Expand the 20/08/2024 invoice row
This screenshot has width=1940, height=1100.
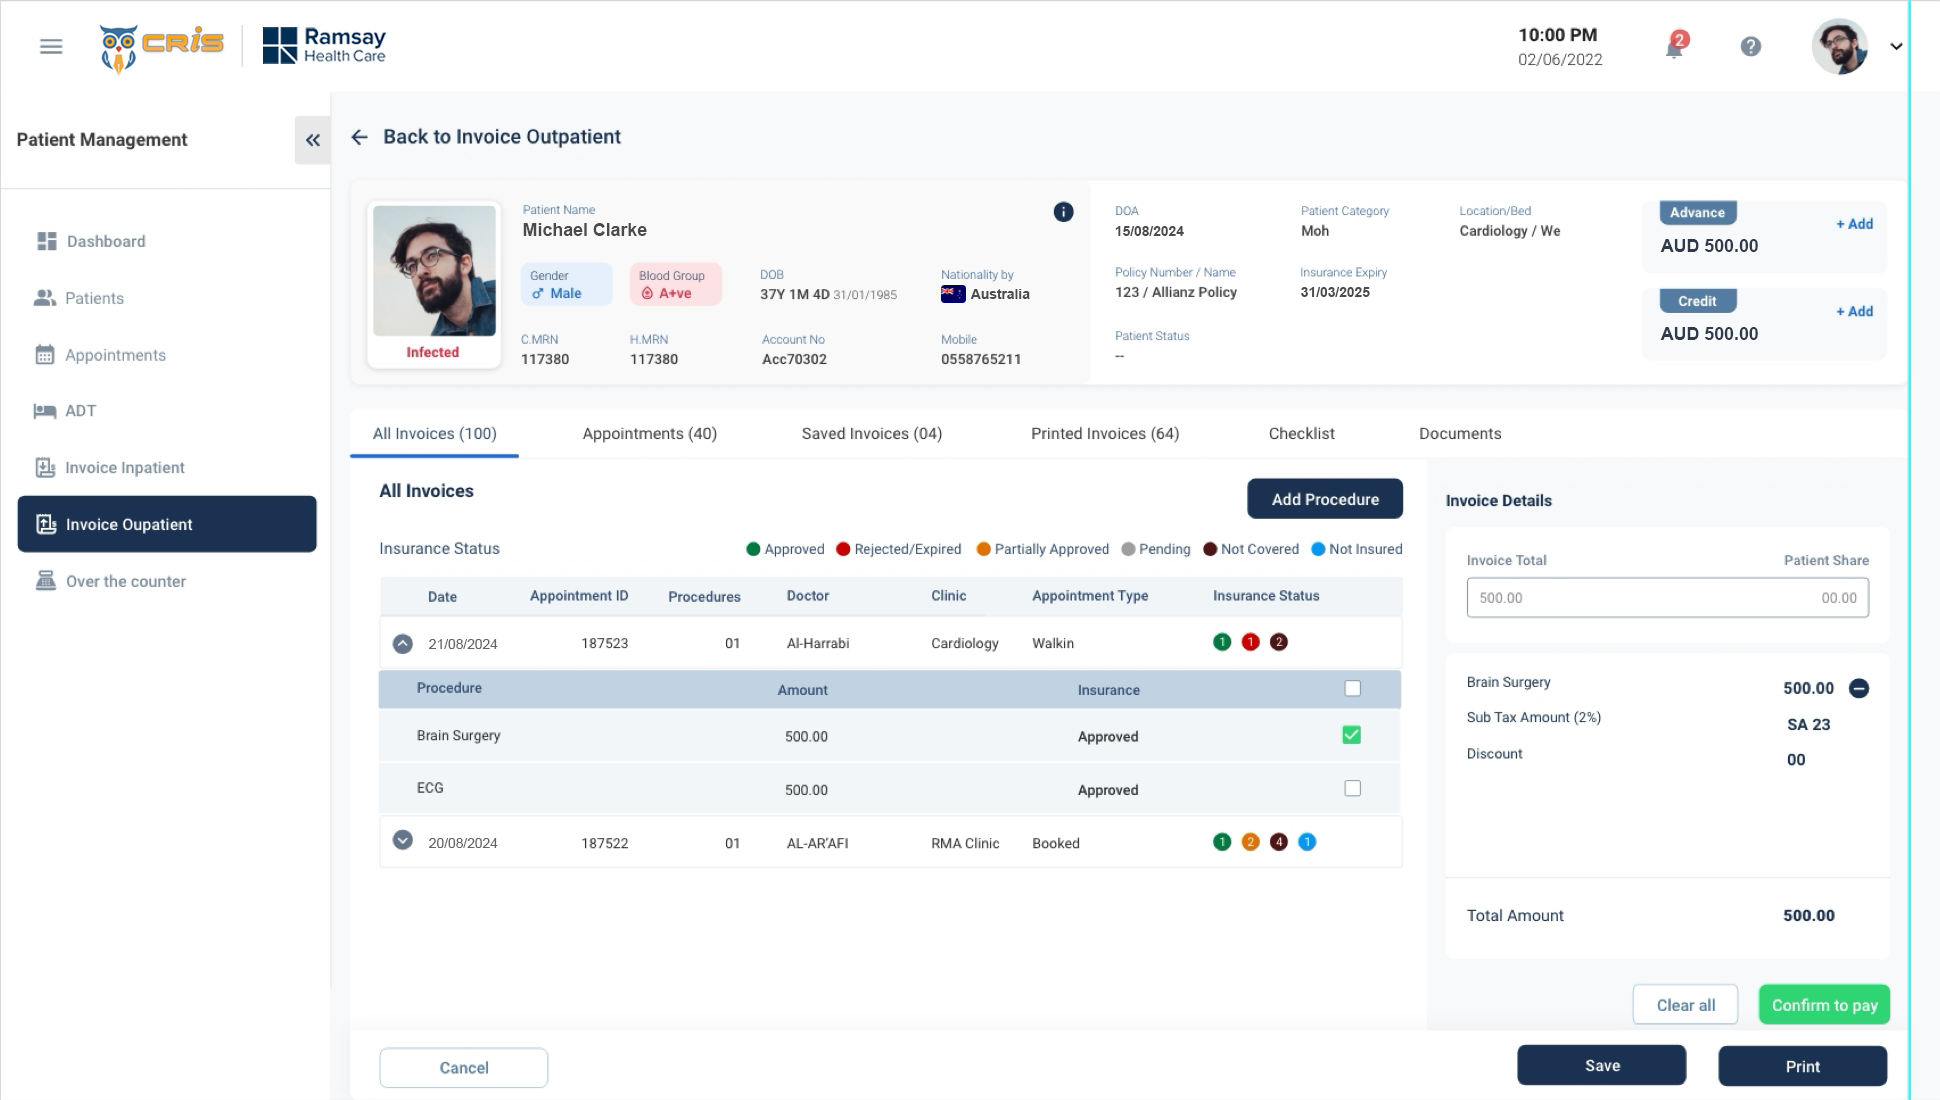coord(402,840)
